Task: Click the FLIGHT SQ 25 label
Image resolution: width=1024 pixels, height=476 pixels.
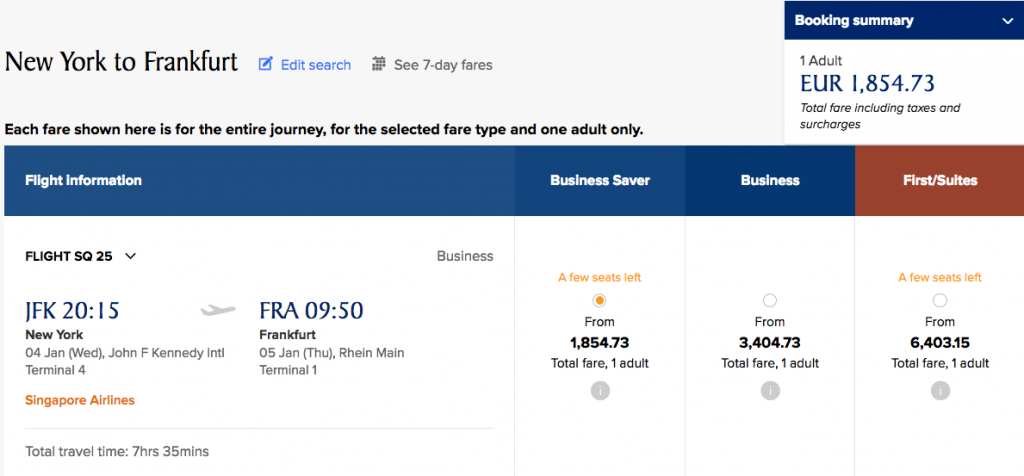Action: coord(68,256)
